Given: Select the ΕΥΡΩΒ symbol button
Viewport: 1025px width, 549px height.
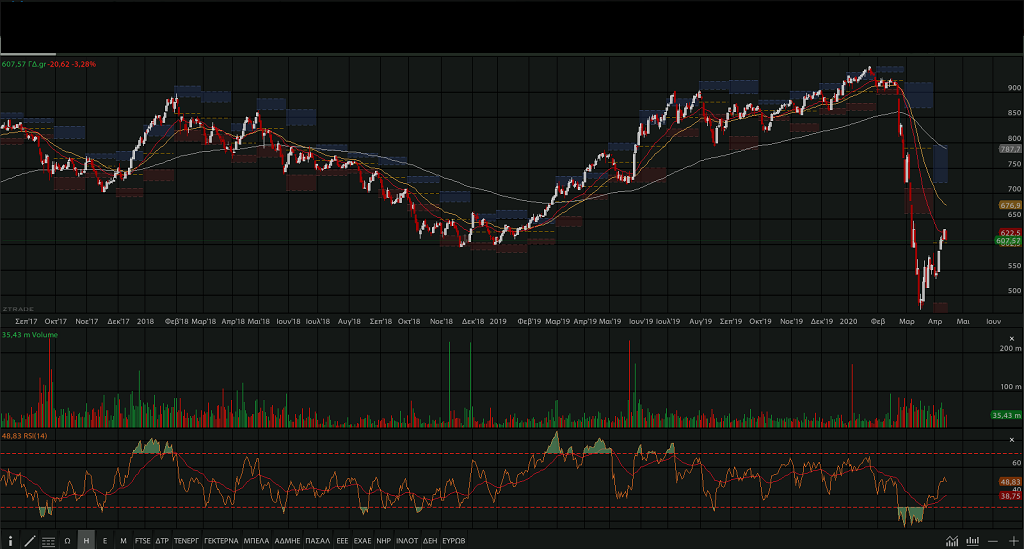Looking at the screenshot, I should click(454, 540).
